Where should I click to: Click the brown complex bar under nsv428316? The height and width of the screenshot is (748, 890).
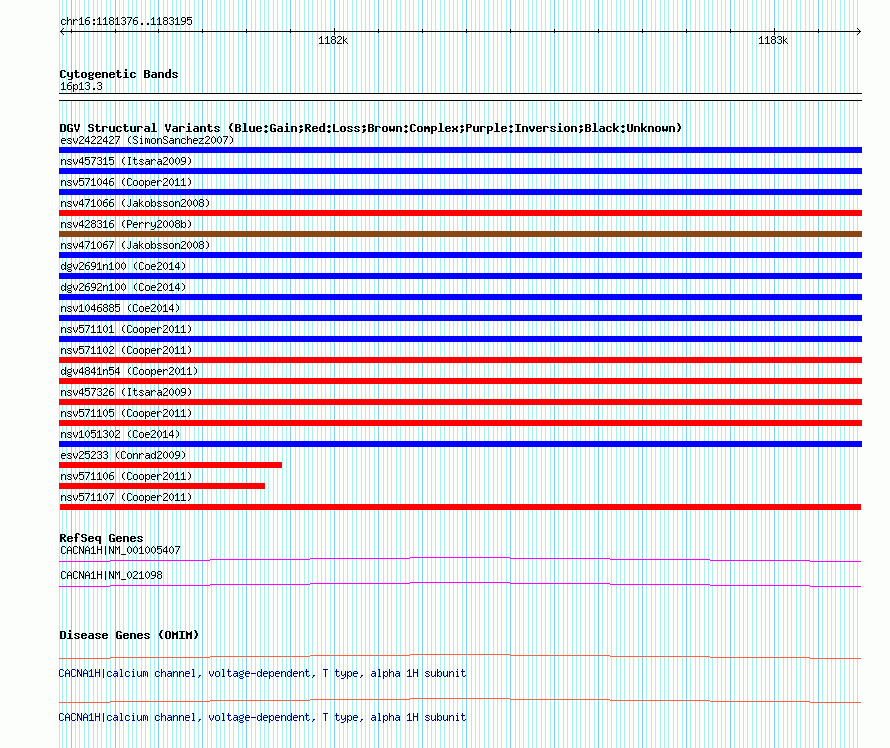460,234
